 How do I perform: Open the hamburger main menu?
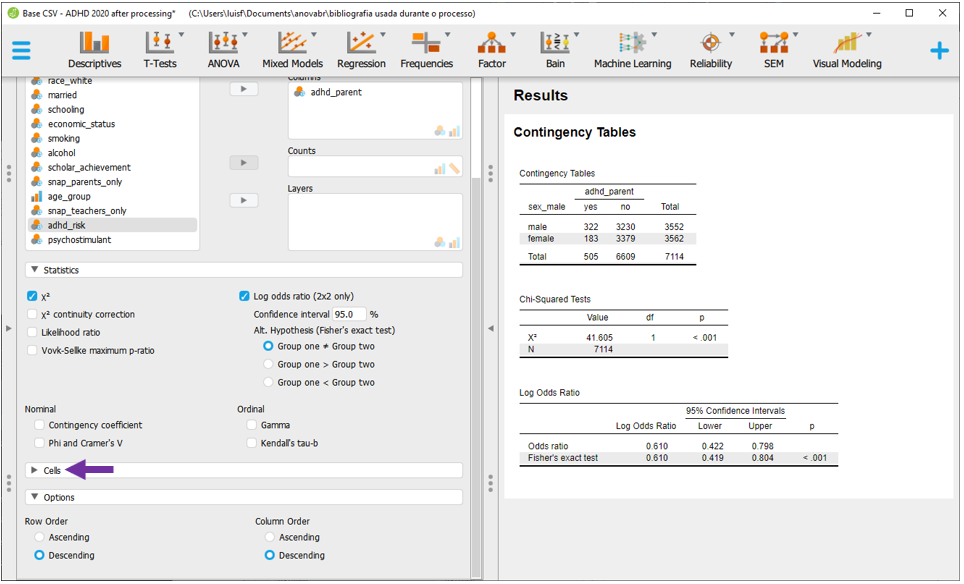point(21,51)
